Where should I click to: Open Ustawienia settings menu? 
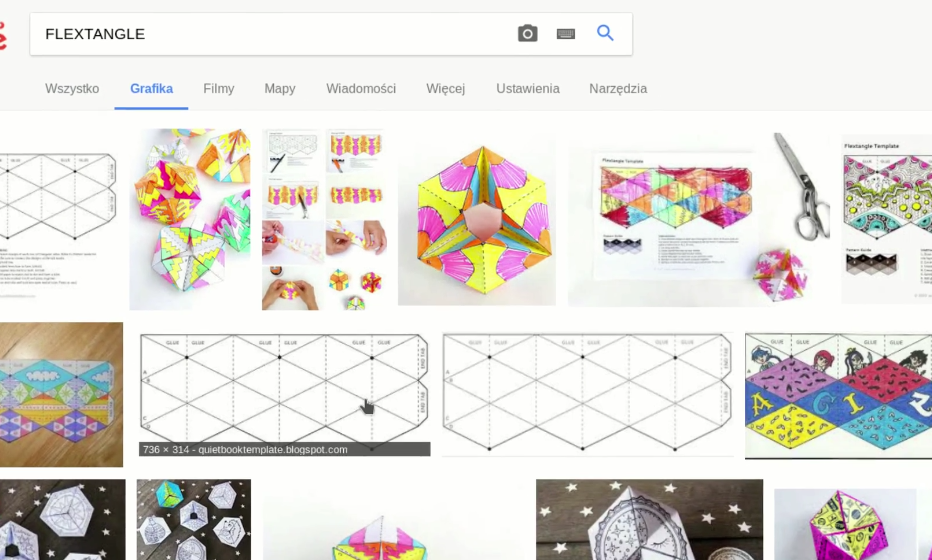point(528,89)
